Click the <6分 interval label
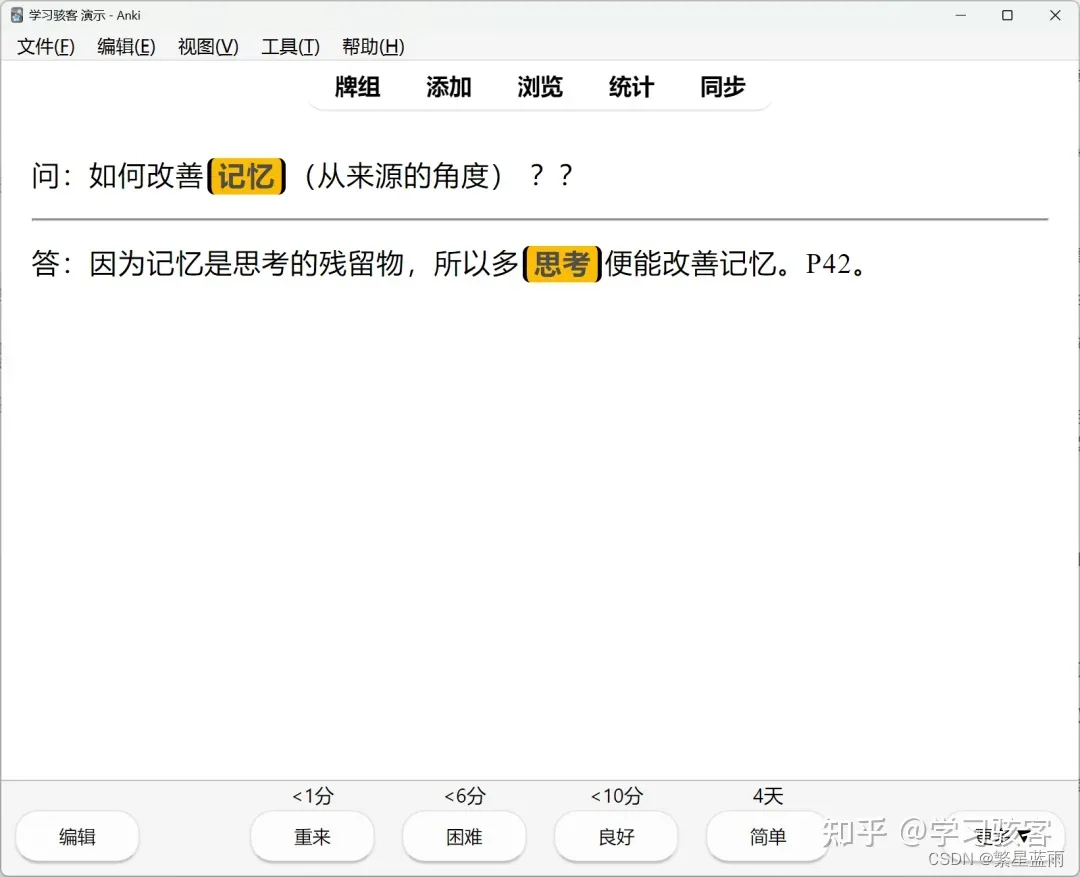Screen dimensions: 1080x877 click(465, 796)
